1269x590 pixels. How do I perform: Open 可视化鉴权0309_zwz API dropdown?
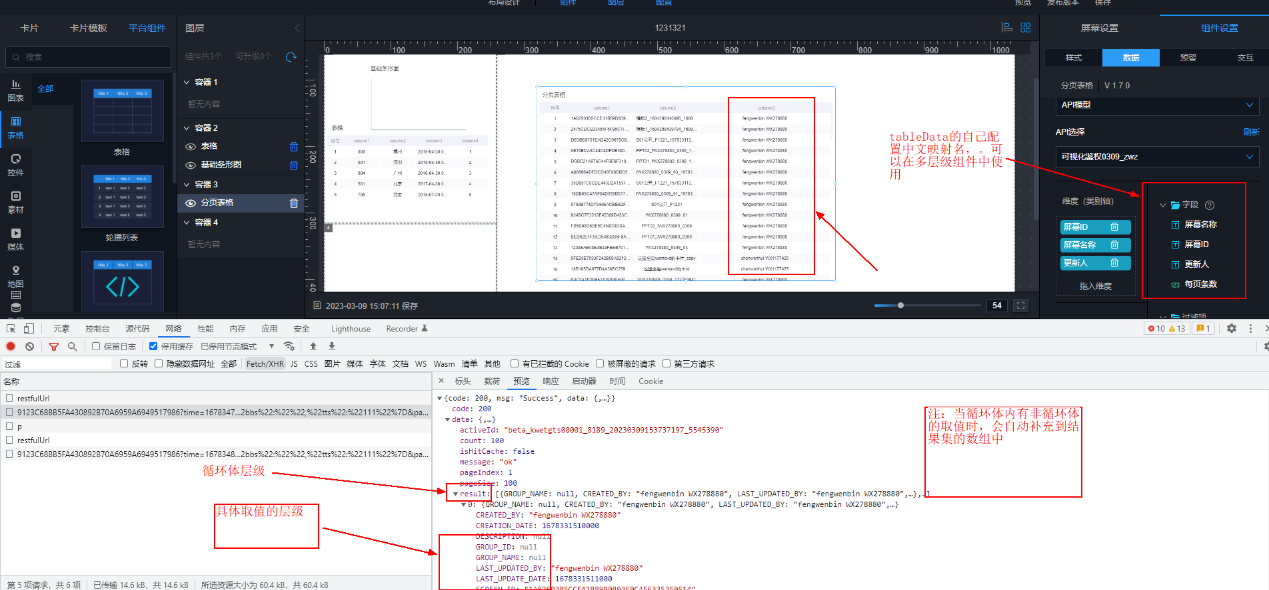tap(1157, 157)
